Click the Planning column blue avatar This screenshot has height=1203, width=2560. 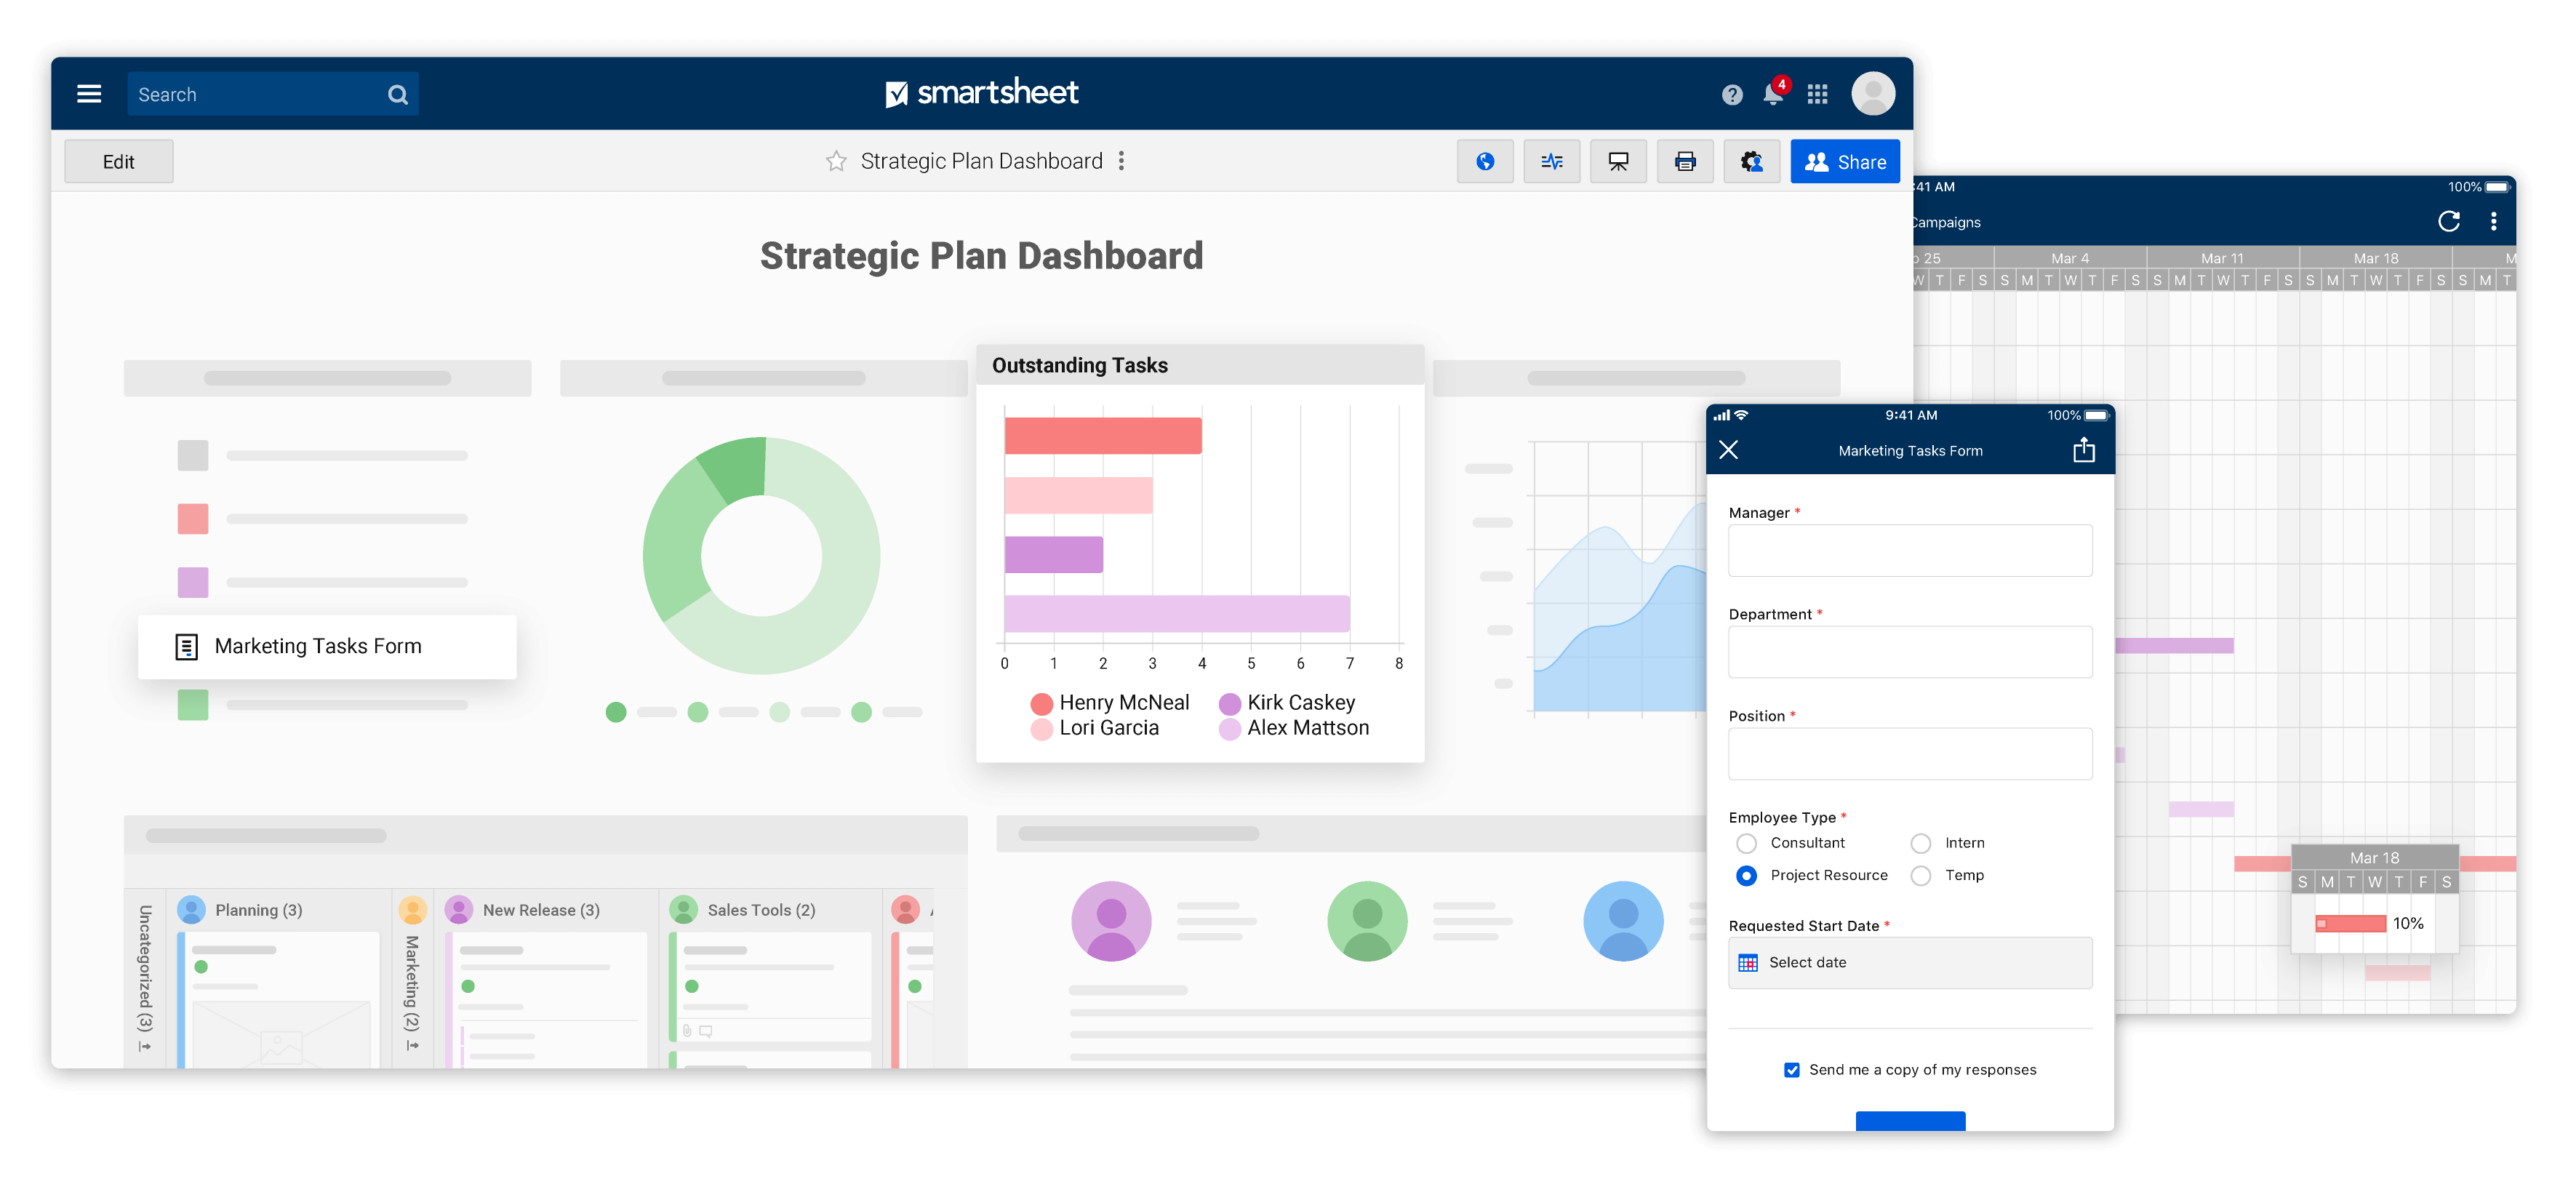click(191, 910)
